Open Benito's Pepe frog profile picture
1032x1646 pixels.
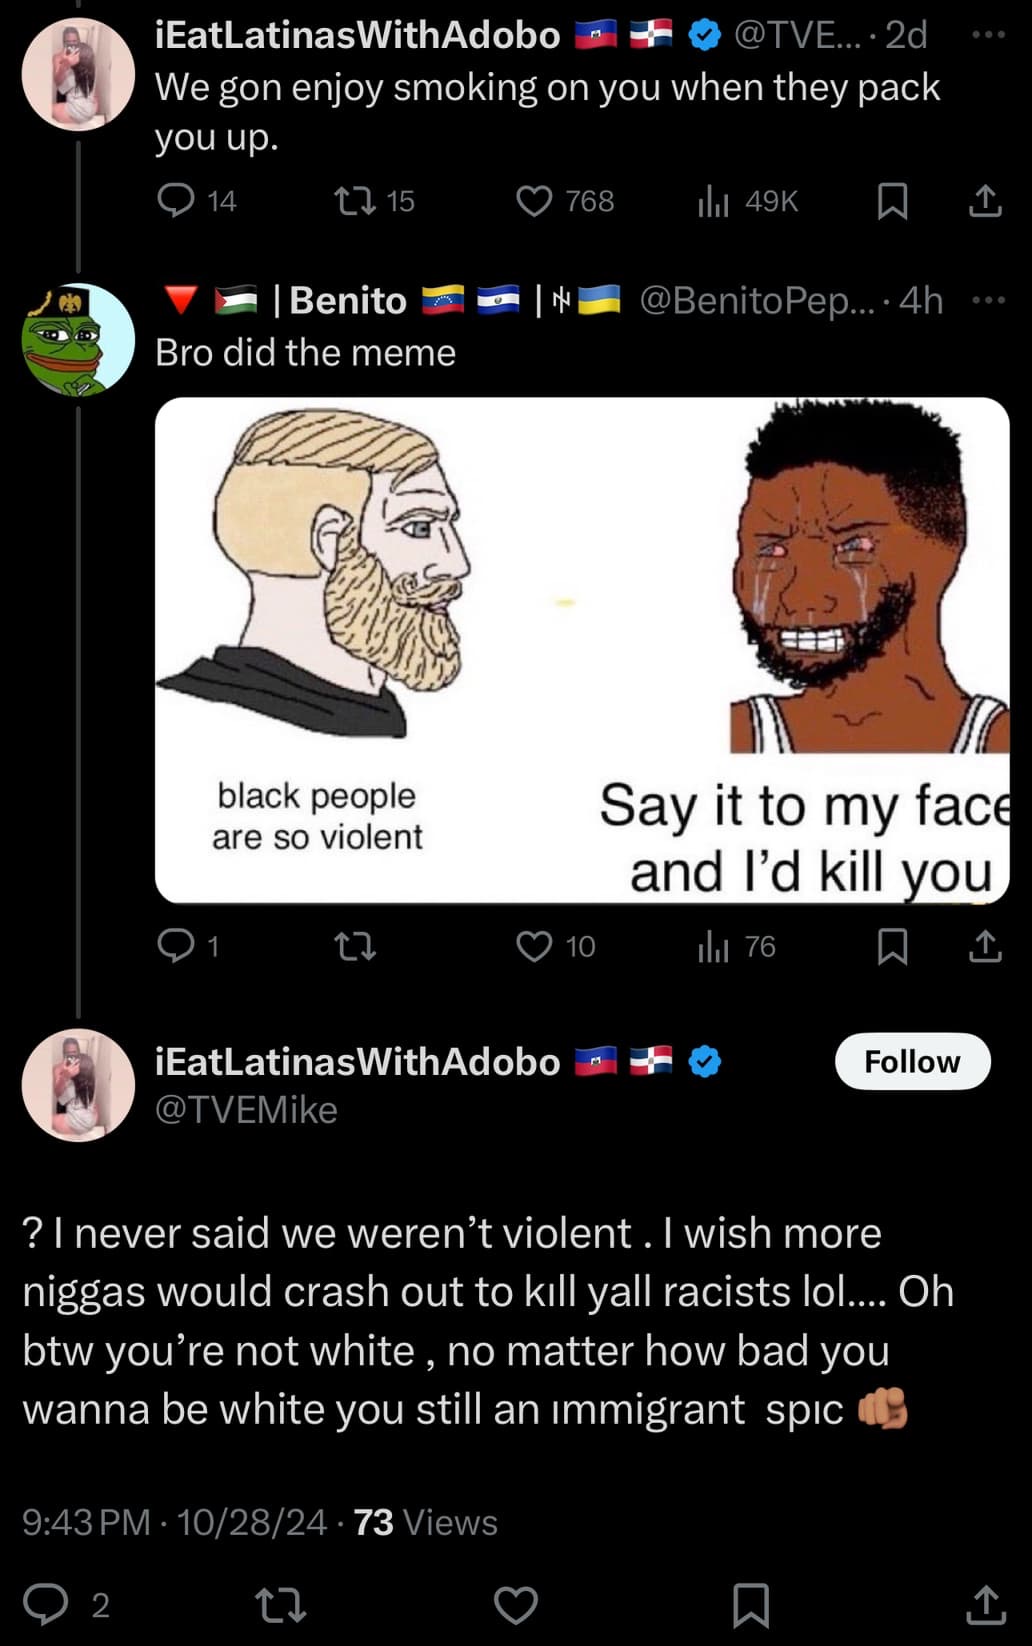click(78, 340)
